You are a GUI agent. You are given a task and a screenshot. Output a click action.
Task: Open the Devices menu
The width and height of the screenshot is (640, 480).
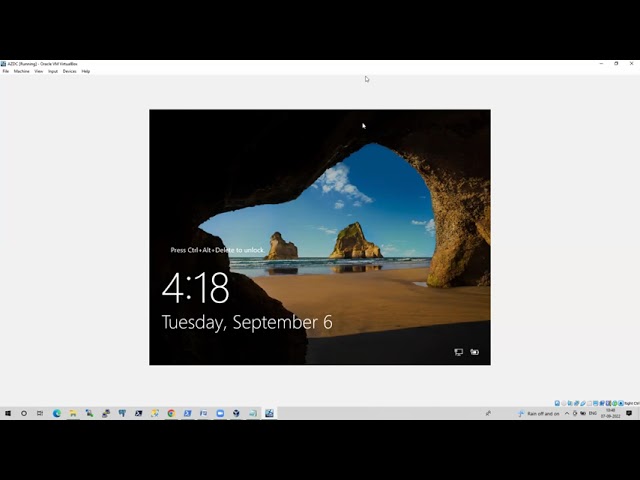pos(69,71)
